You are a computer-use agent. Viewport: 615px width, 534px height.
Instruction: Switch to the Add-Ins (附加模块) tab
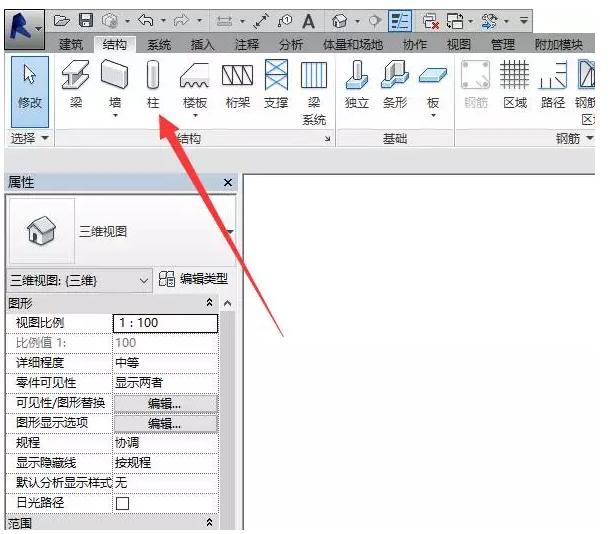(x=559, y=45)
